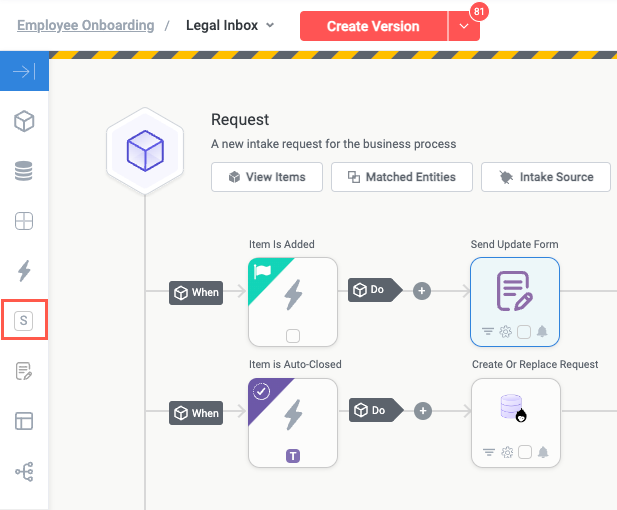
Task: Open the dropdown arrow beside Create Version
Action: (464, 26)
